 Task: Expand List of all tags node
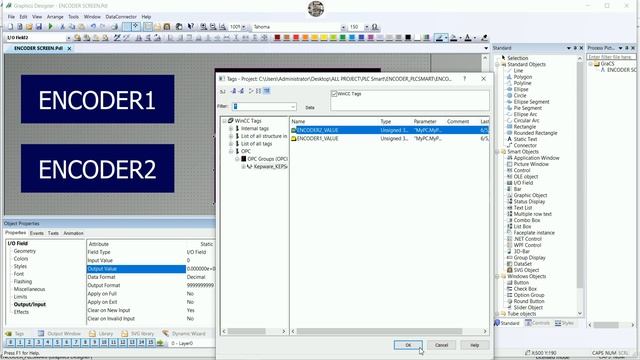[231, 144]
